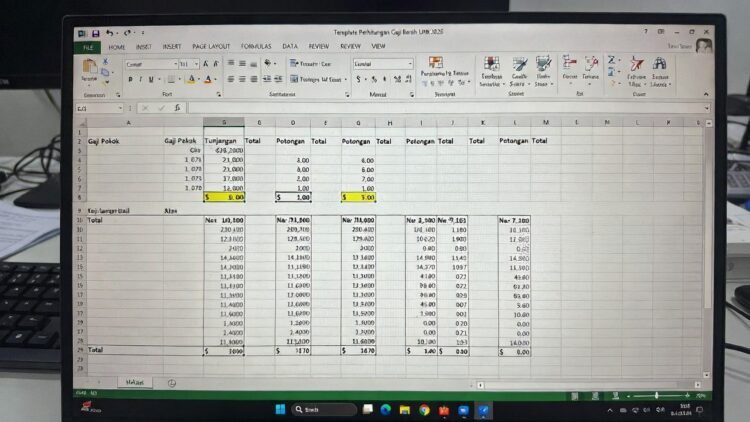Increase font size with larger A icon
Image resolution: width=750 pixels, height=422 pixels.
point(206,64)
